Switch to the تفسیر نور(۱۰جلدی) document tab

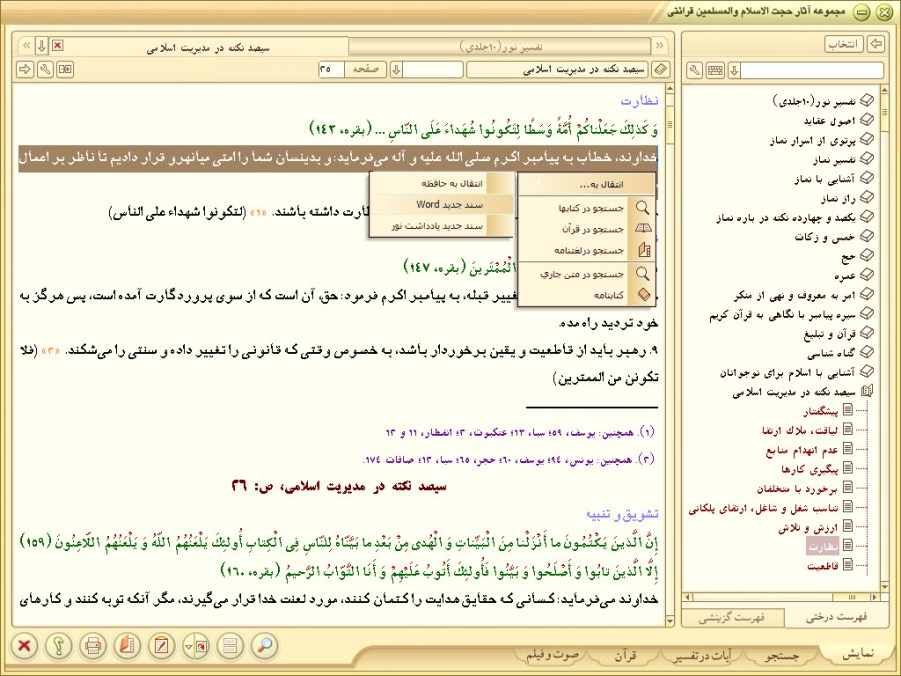(501, 46)
